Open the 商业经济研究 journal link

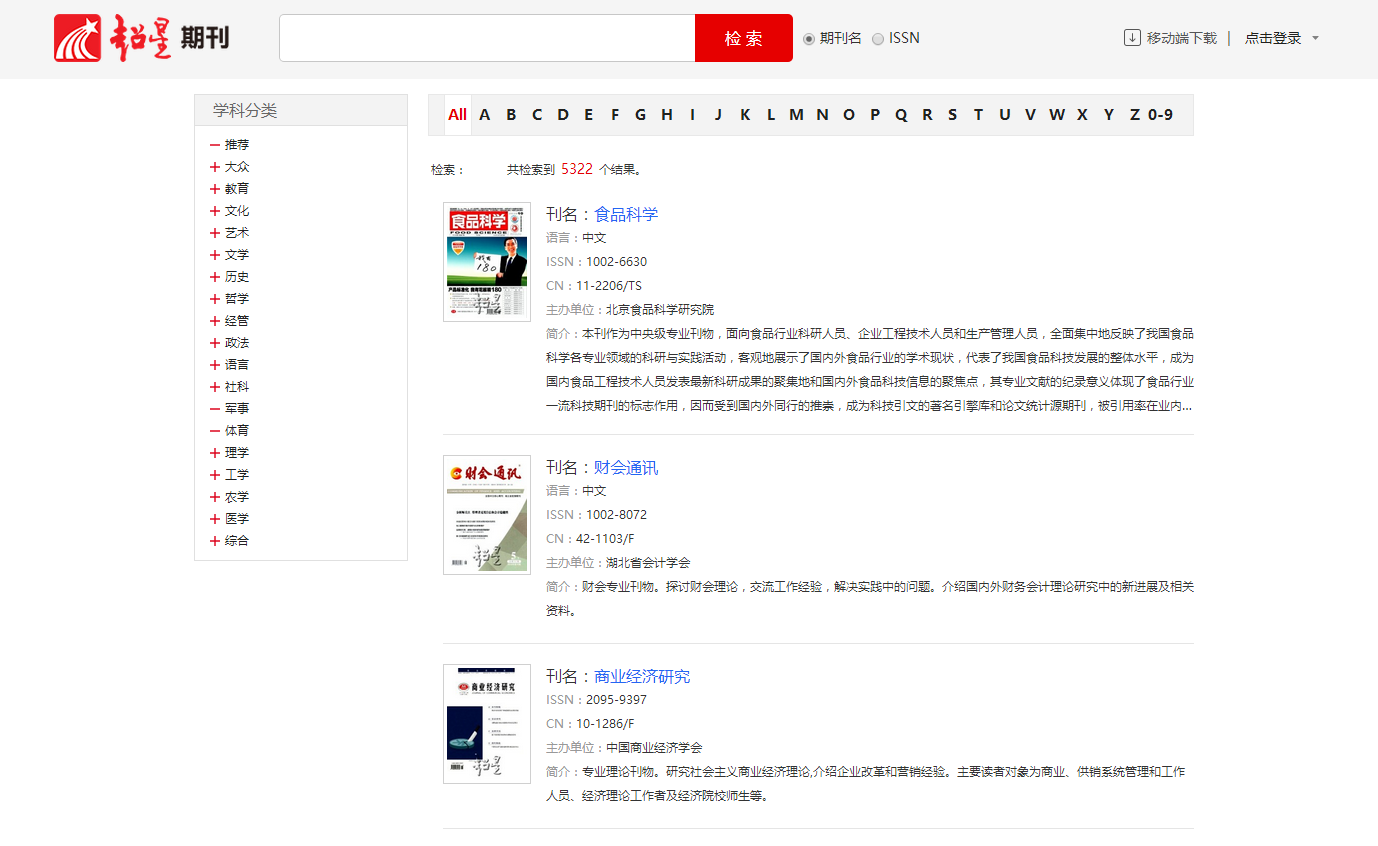point(642,677)
